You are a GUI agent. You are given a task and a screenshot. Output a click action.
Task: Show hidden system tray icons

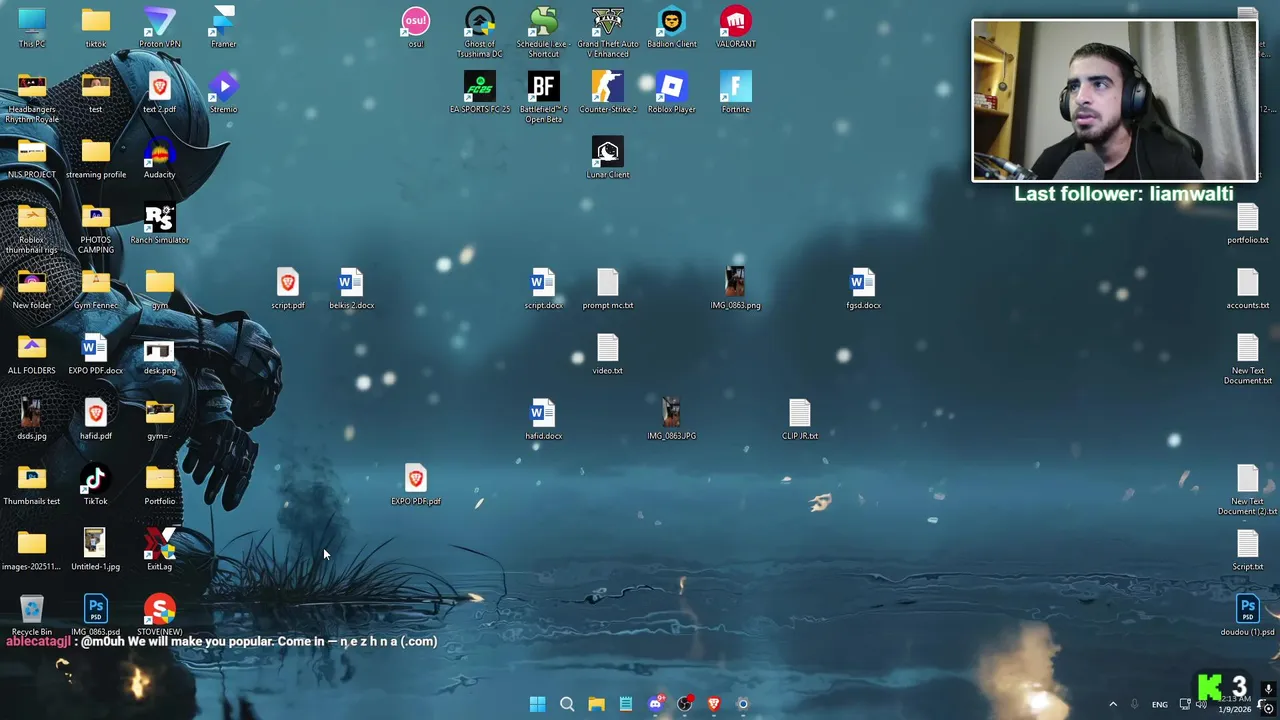(x=1113, y=704)
